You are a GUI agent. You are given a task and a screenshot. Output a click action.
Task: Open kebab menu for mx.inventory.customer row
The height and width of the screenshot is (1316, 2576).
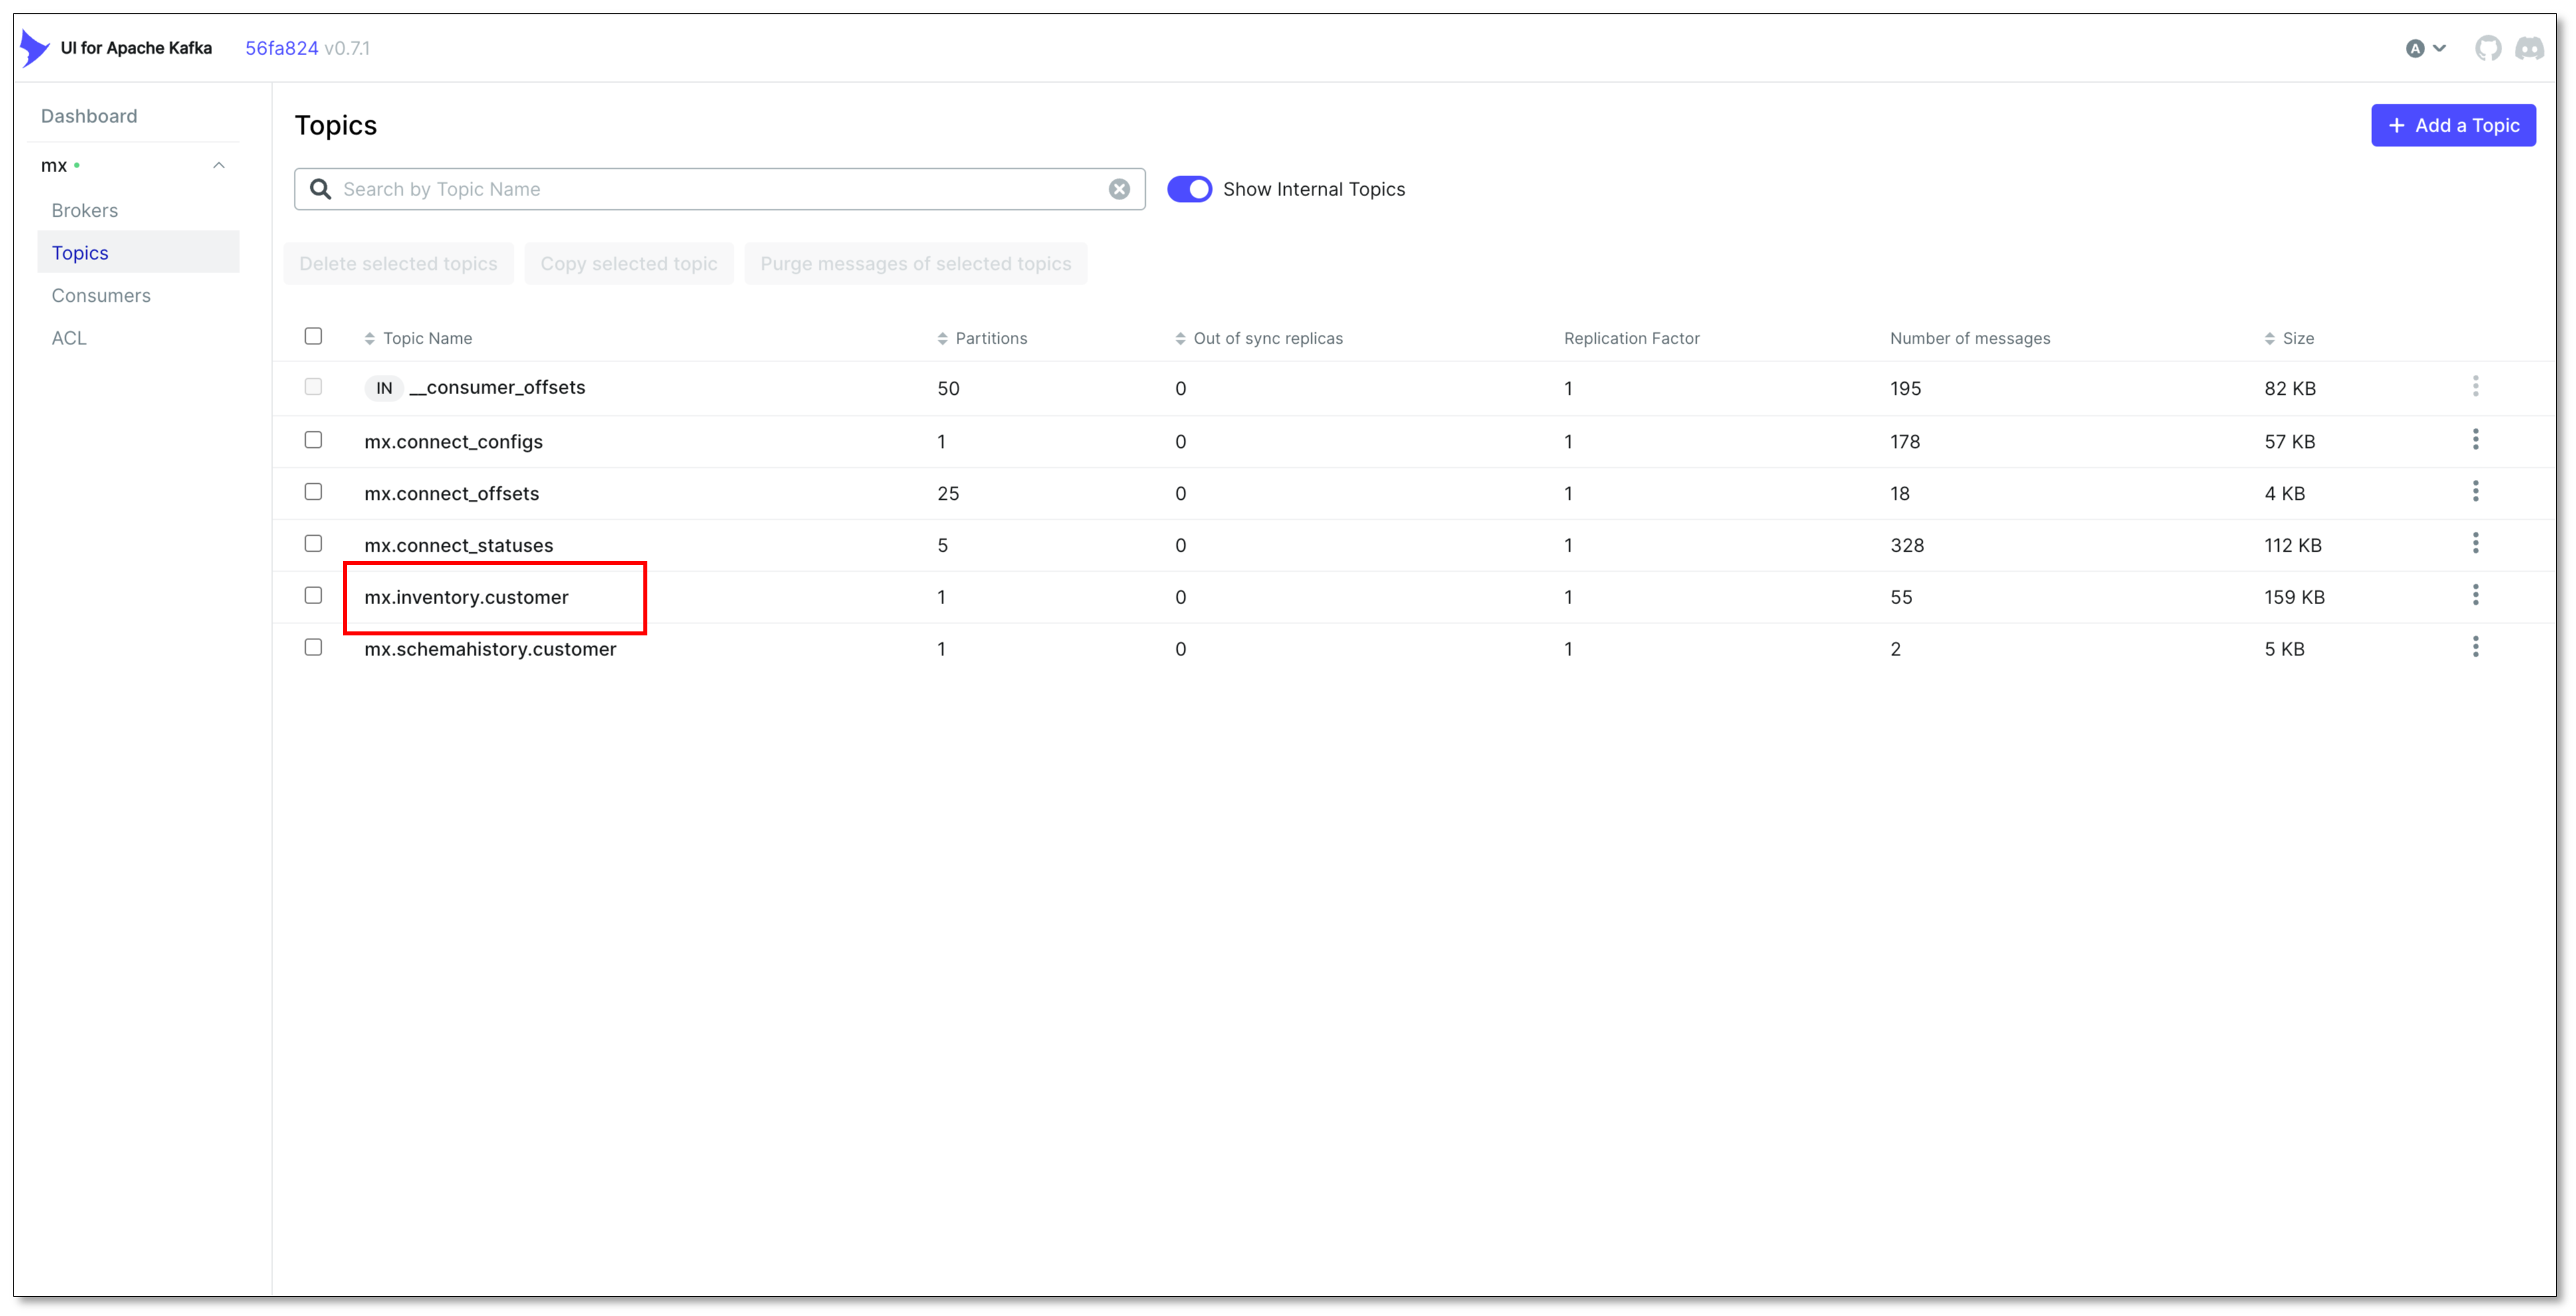click(2475, 596)
